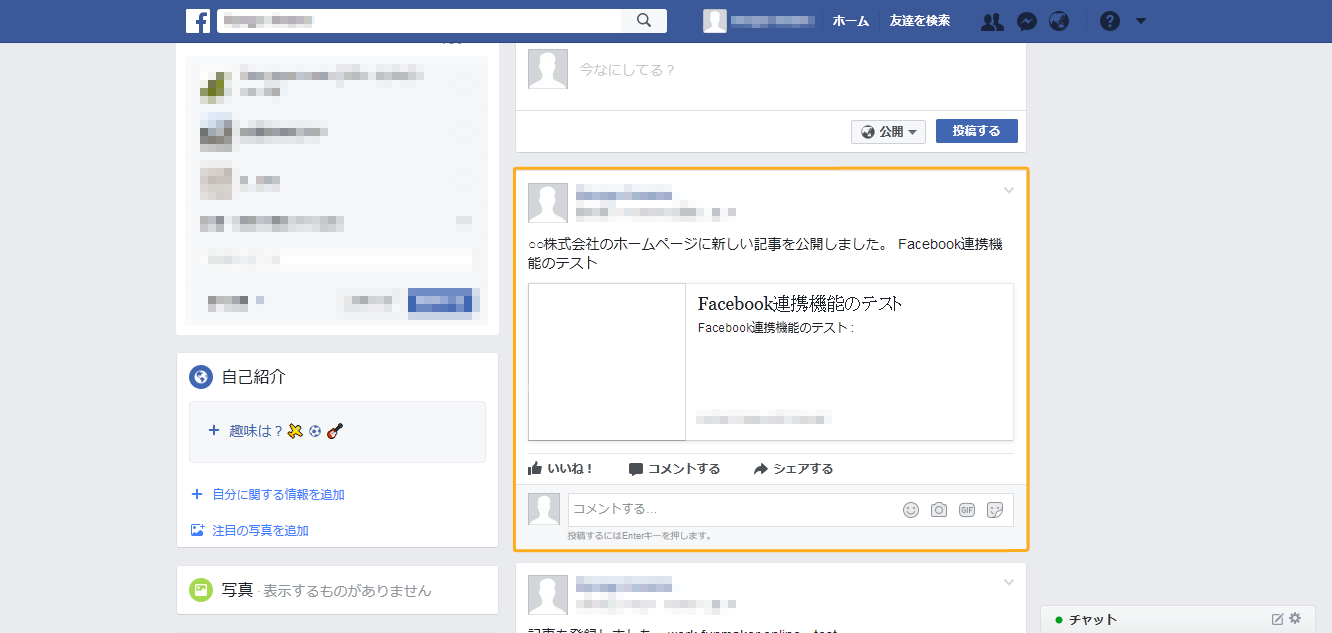Click いいね！ on the highlighted post
Image resolution: width=1332 pixels, height=633 pixels.
pyautogui.click(x=561, y=468)
